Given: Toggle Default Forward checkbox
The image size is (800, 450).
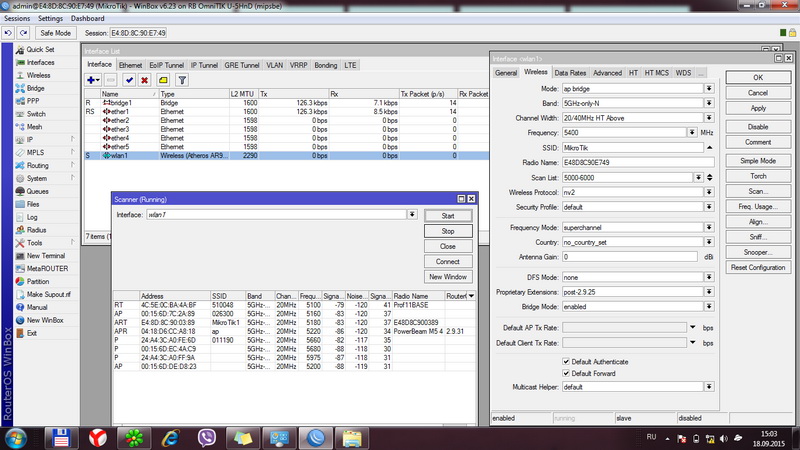Looking at the screenshot, I should [x=566, y=373].
